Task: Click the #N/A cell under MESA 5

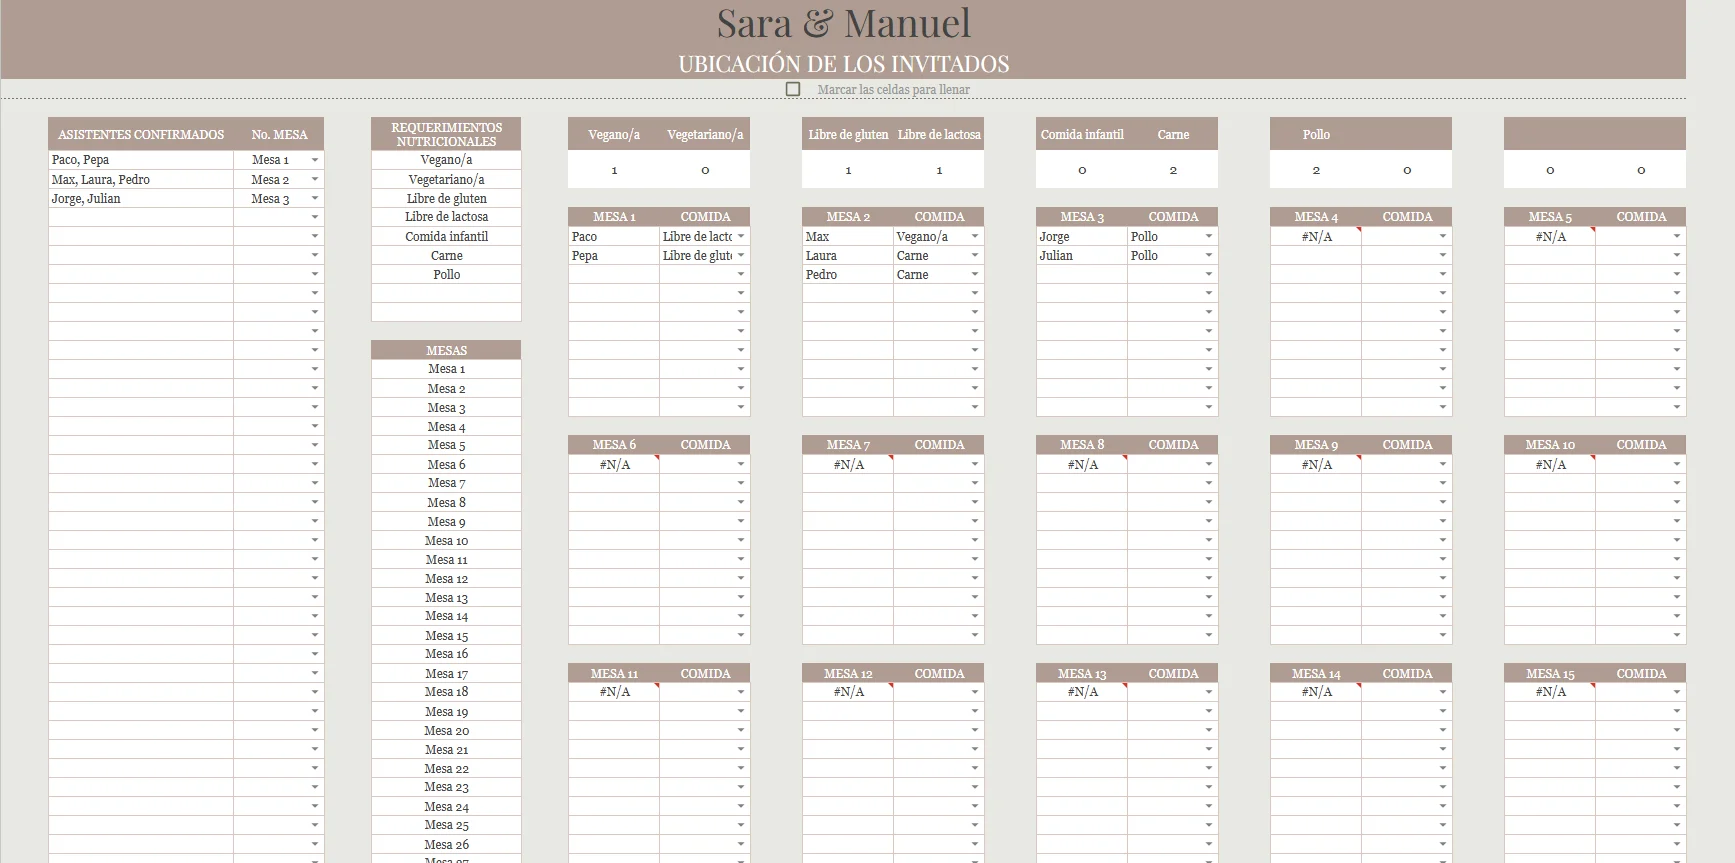Action: pyautogui.click(x=1550, y=237)
